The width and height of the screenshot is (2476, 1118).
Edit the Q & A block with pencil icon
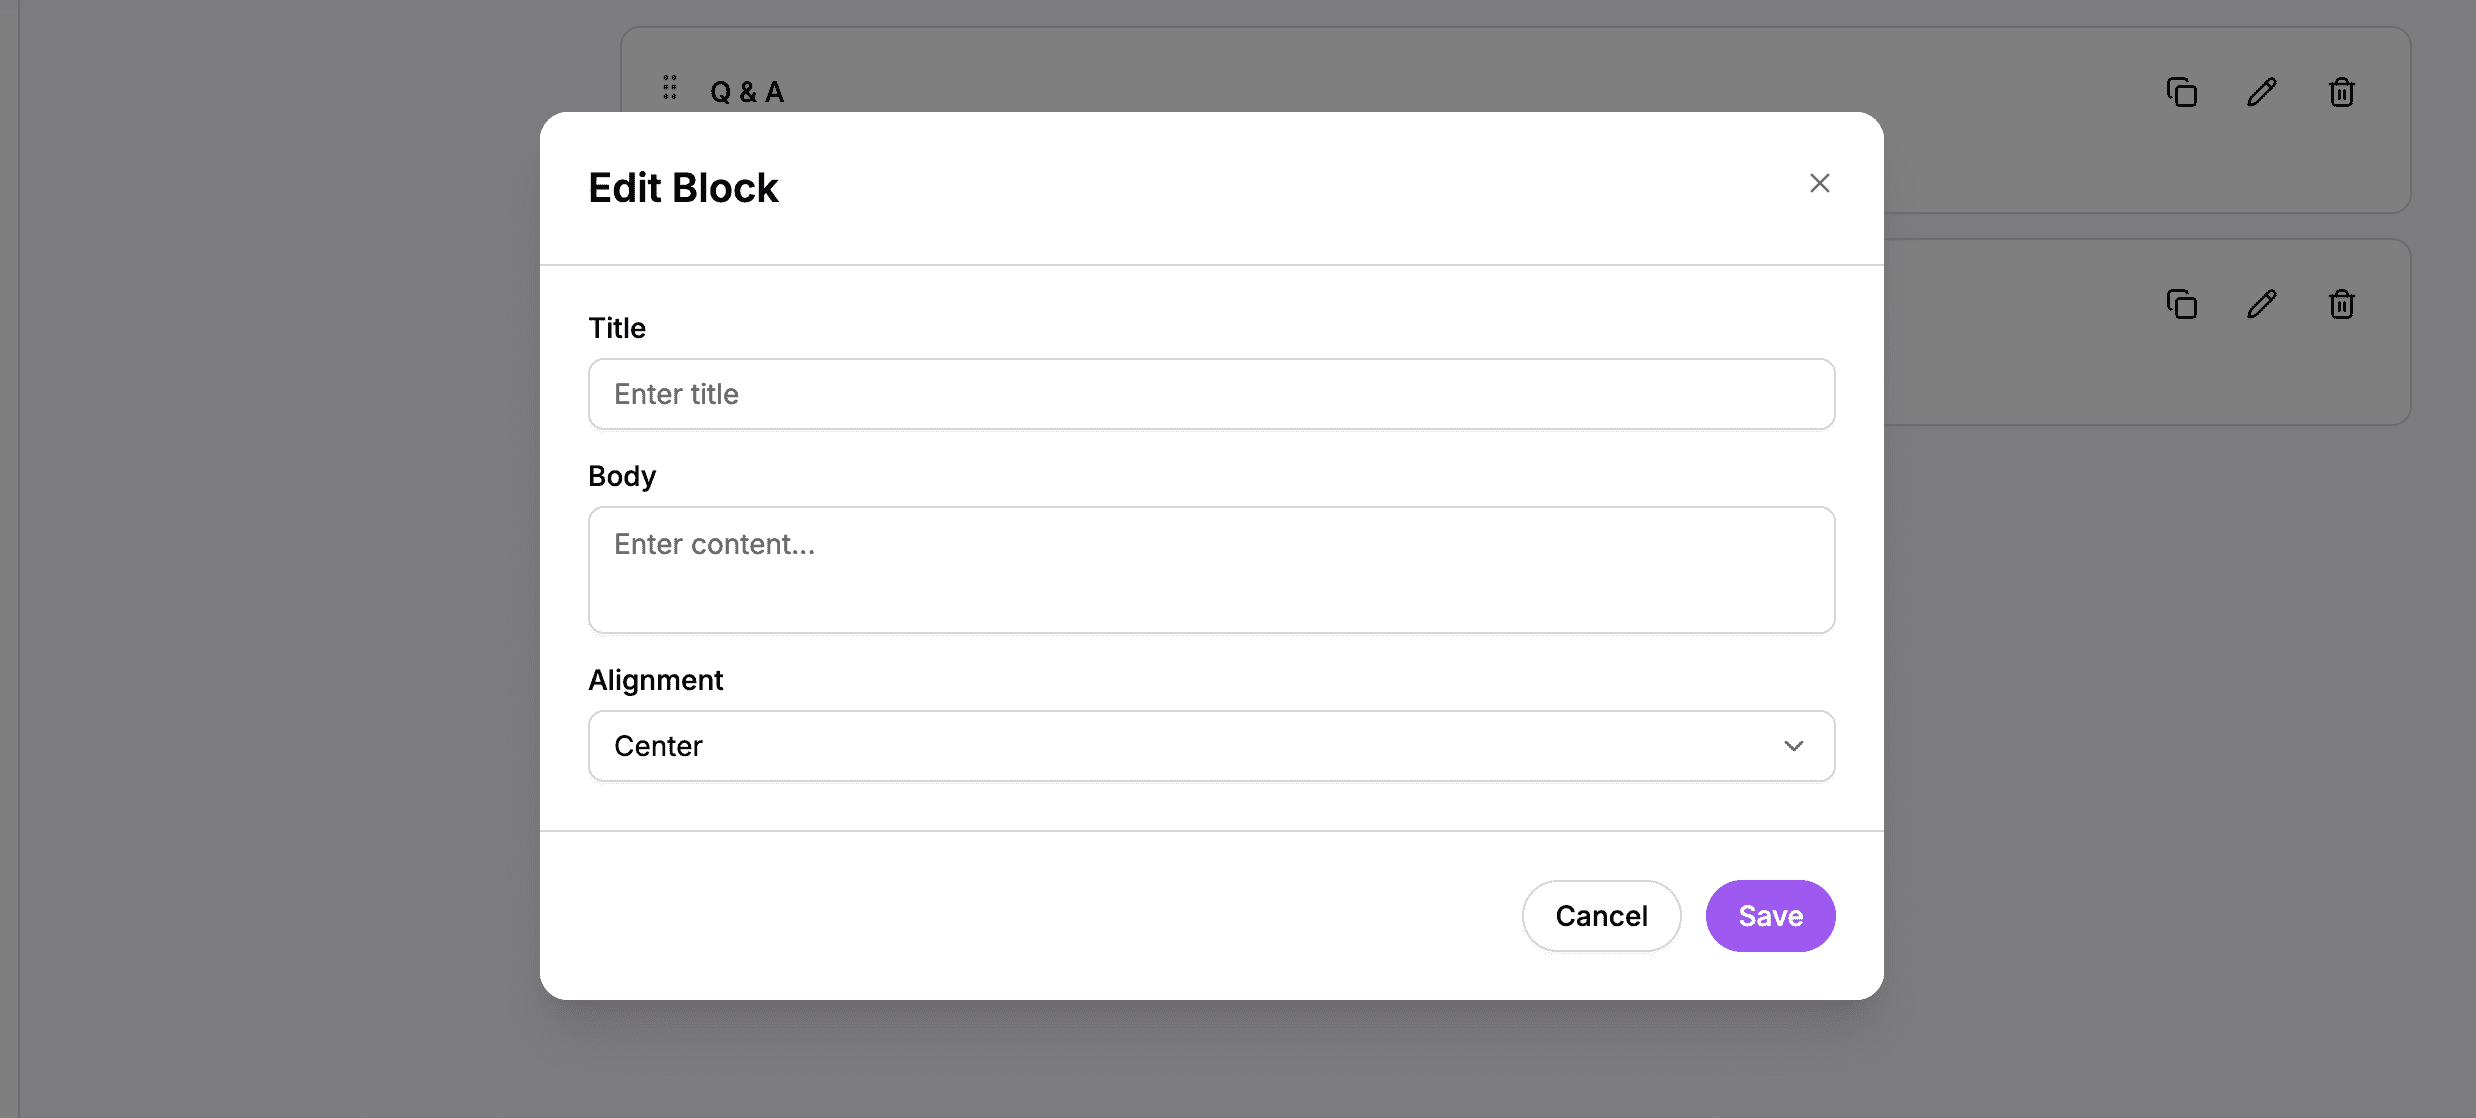click(x=2261, y=92)
